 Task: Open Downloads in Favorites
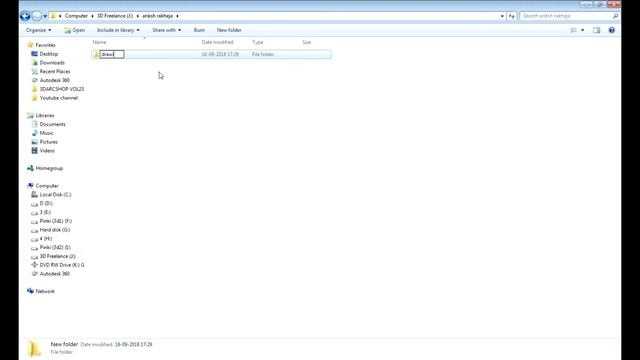pyautogui.click(x=52, y=63)
